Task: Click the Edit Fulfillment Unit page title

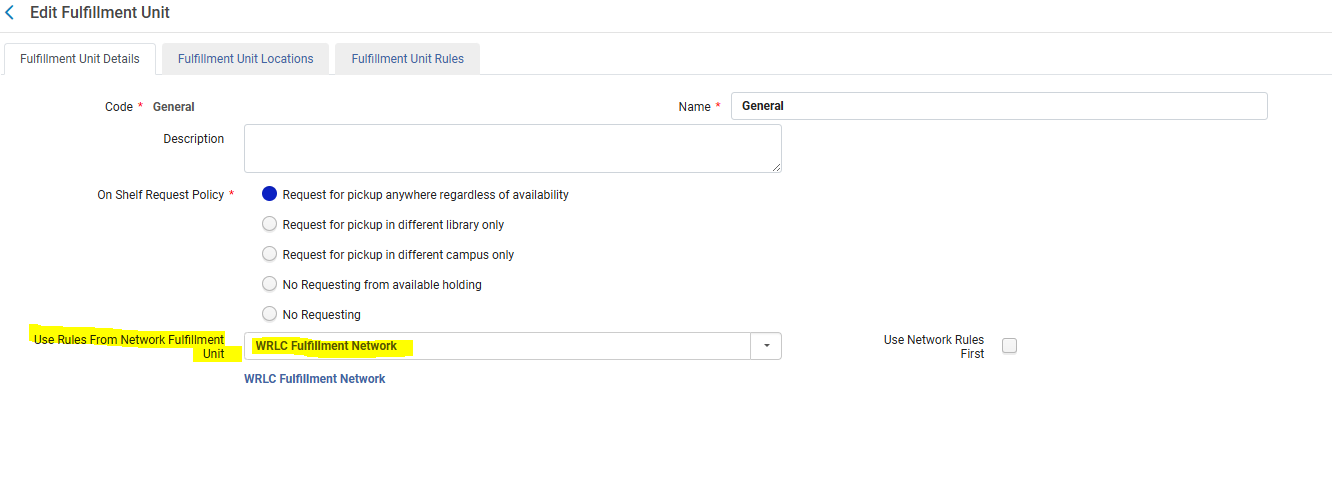Action: [x=100, y=13]
